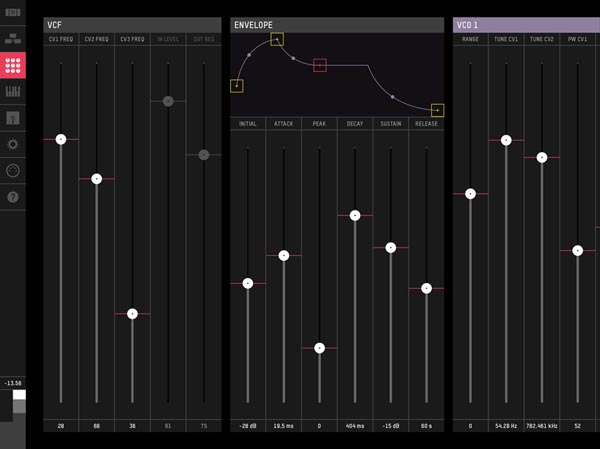Click the ATTACK slider handle
This screenshot has width=600, height=449.
pyautogui.click(x=284, y=255)
